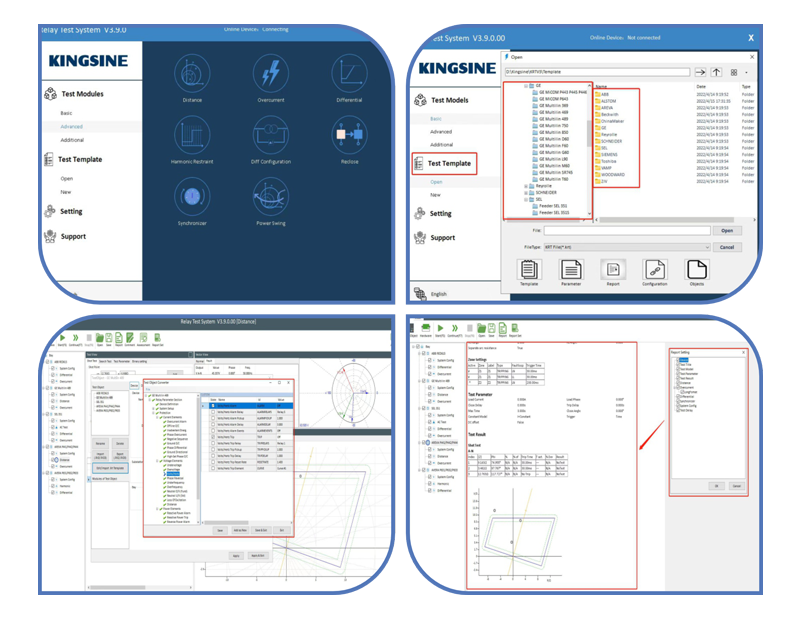Collapse Overcurrent node in Report Setting tree
Screen dimensions: 800x619
(674, 387)
